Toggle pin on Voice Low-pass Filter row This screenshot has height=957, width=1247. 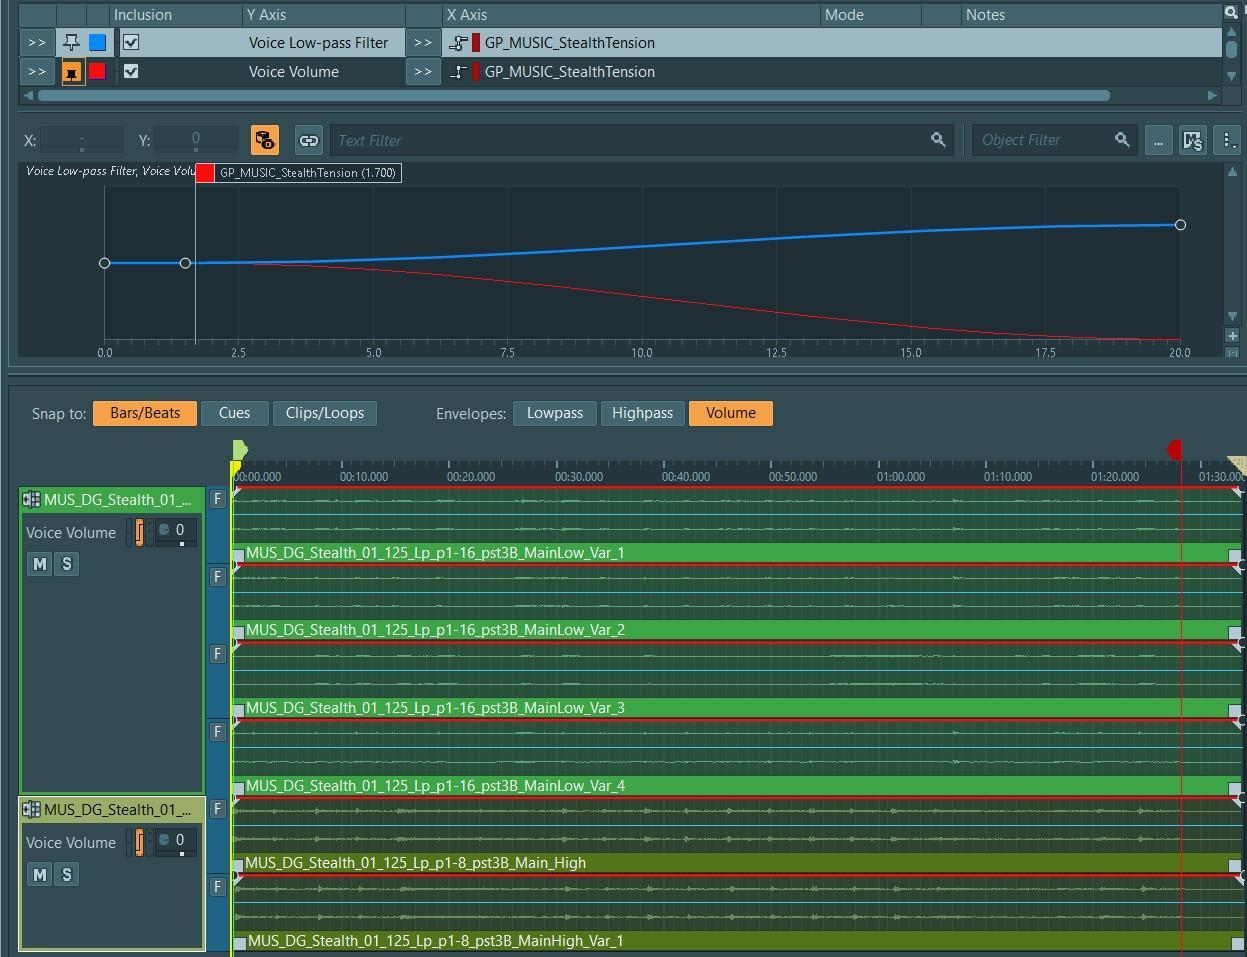pos(71,43)
